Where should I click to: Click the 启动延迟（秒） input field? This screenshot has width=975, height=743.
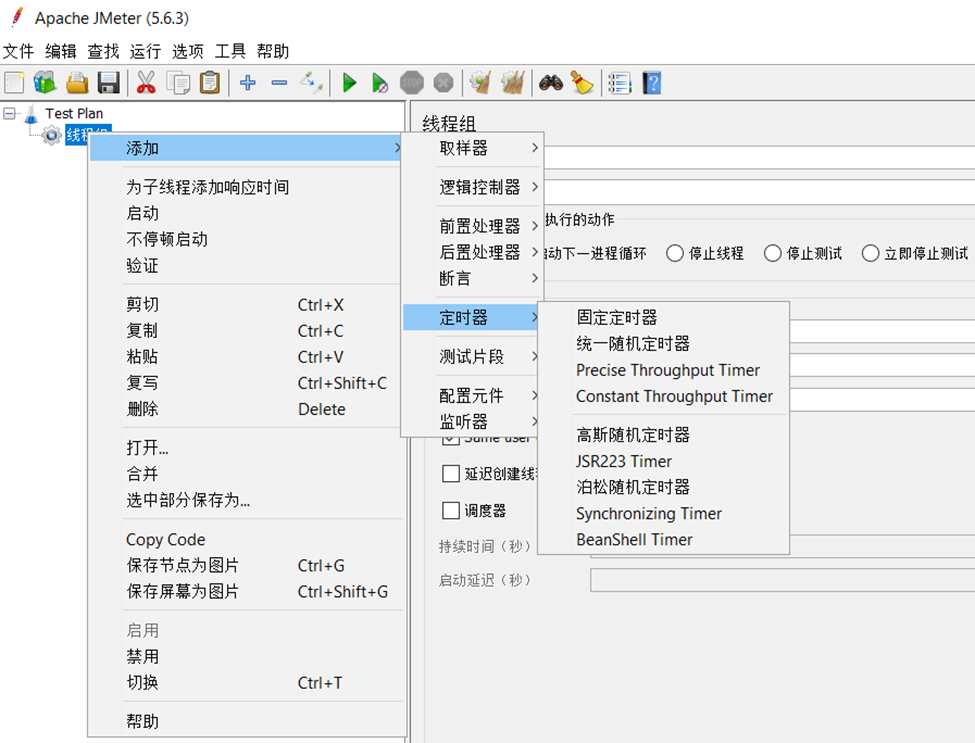(780, 580)
